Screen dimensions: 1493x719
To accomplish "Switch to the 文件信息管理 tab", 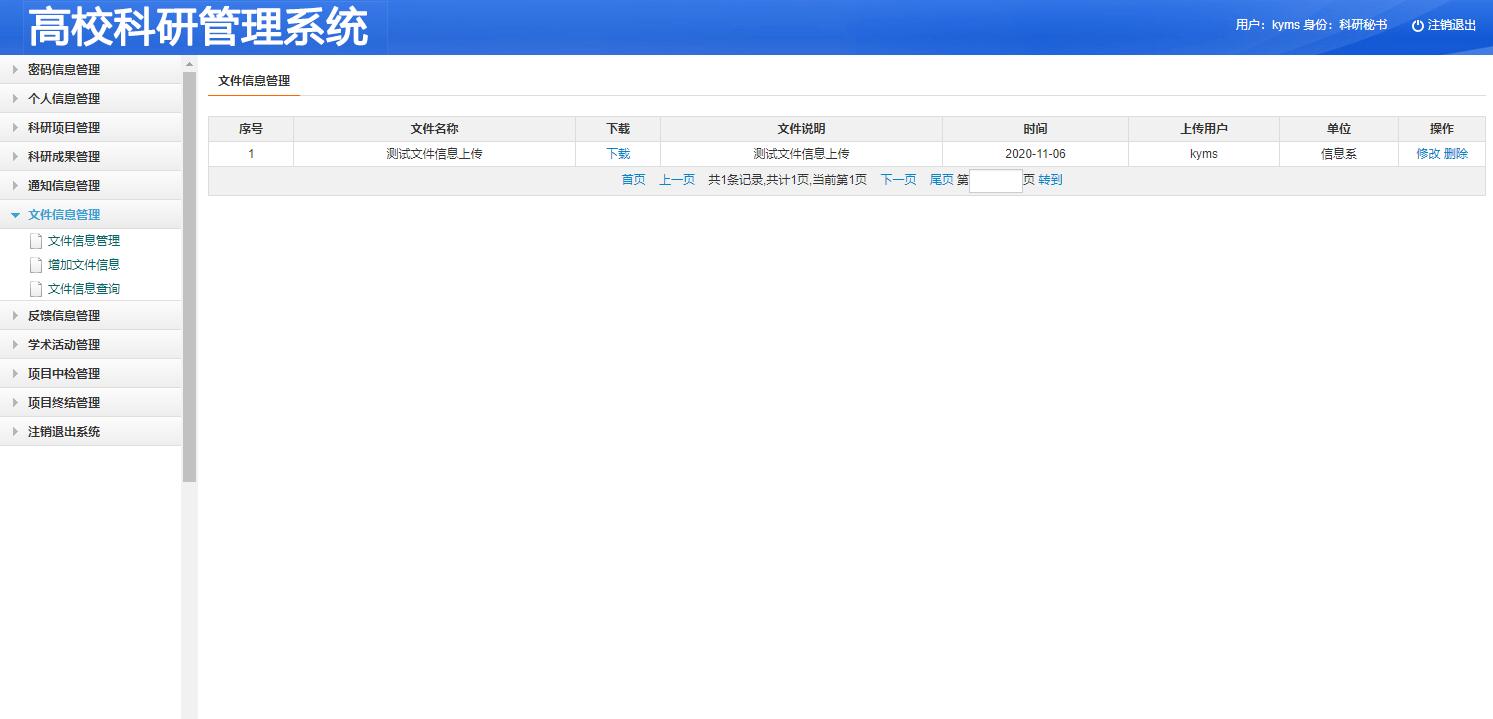I will [253, 81].
